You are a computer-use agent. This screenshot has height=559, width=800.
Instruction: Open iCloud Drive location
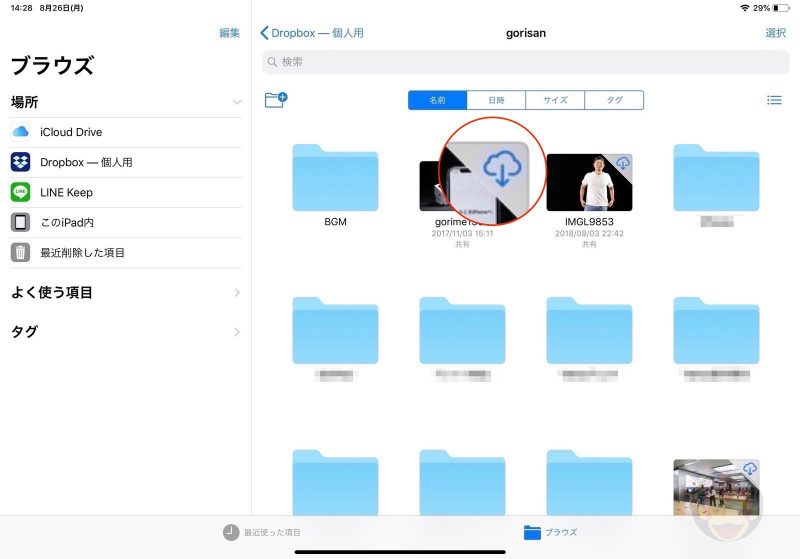[x=125, y=132]
